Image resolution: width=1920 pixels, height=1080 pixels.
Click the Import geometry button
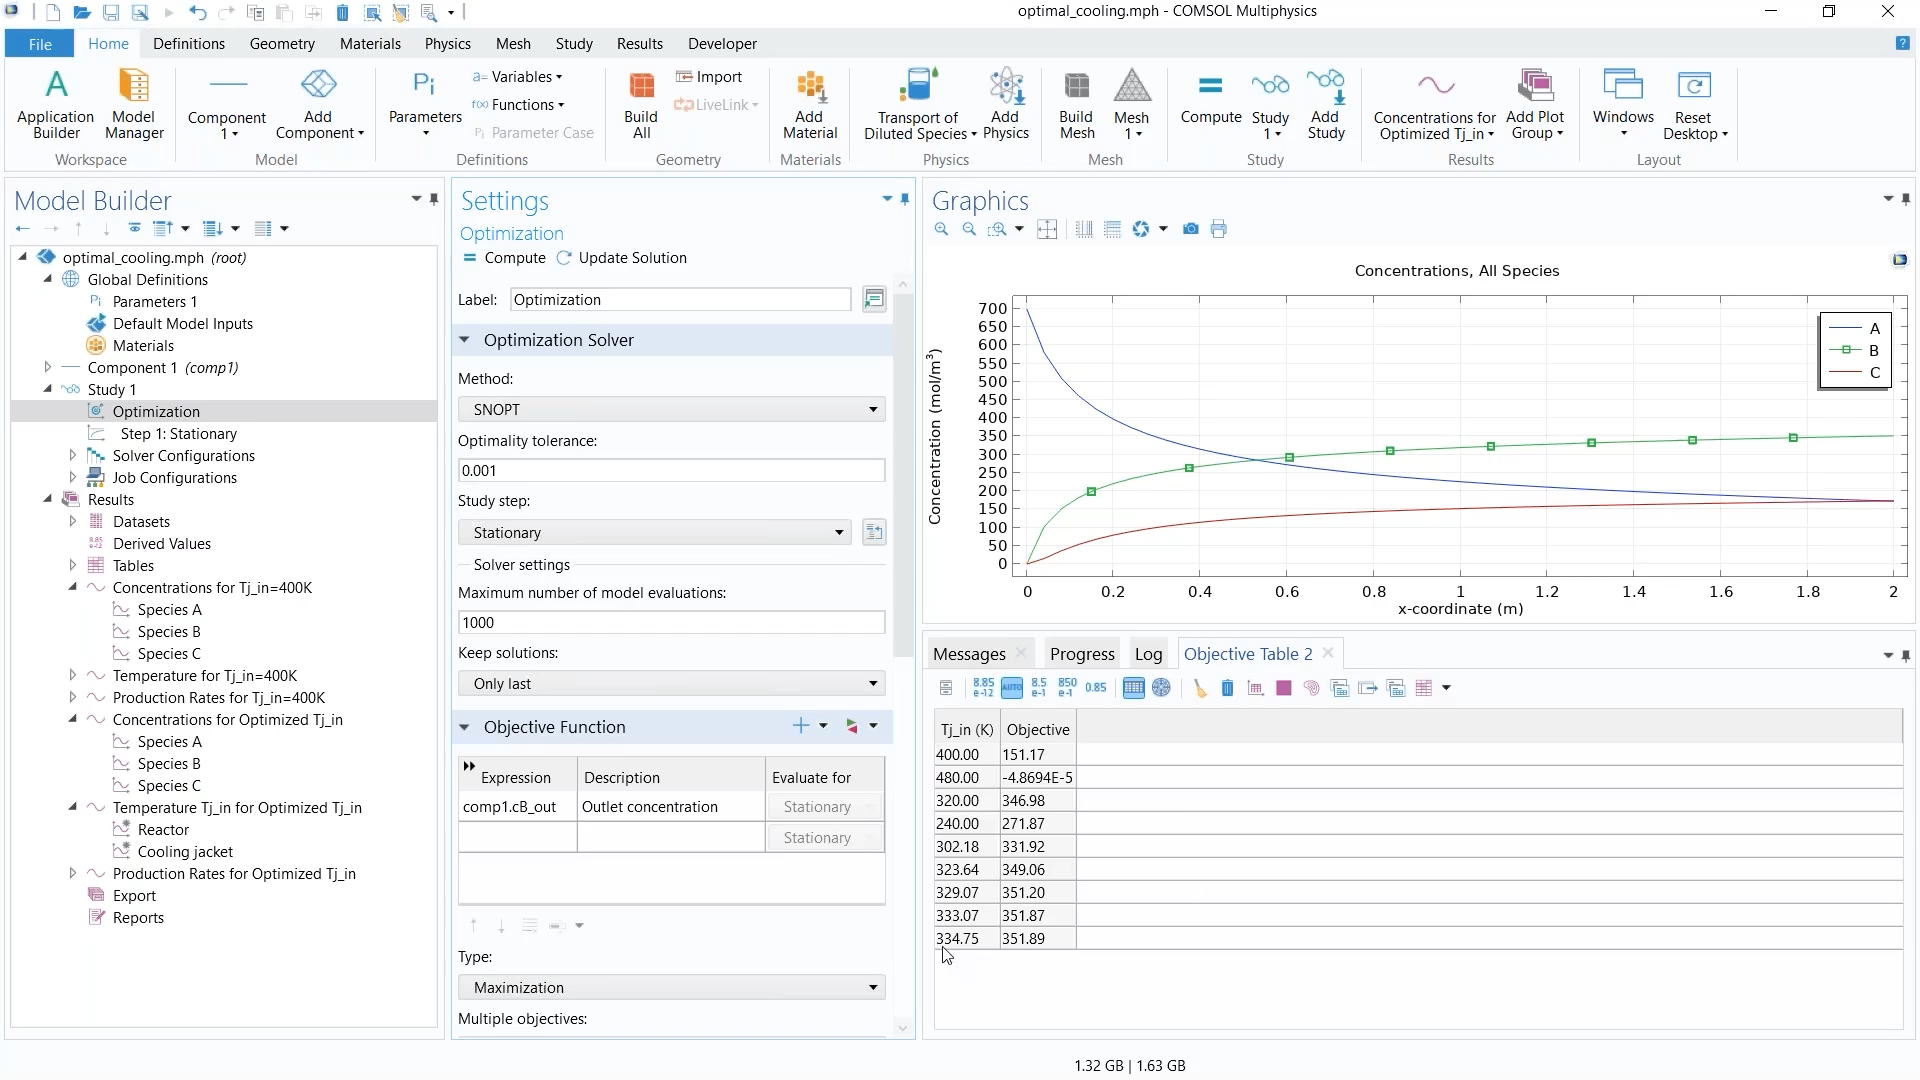(709, 77)
